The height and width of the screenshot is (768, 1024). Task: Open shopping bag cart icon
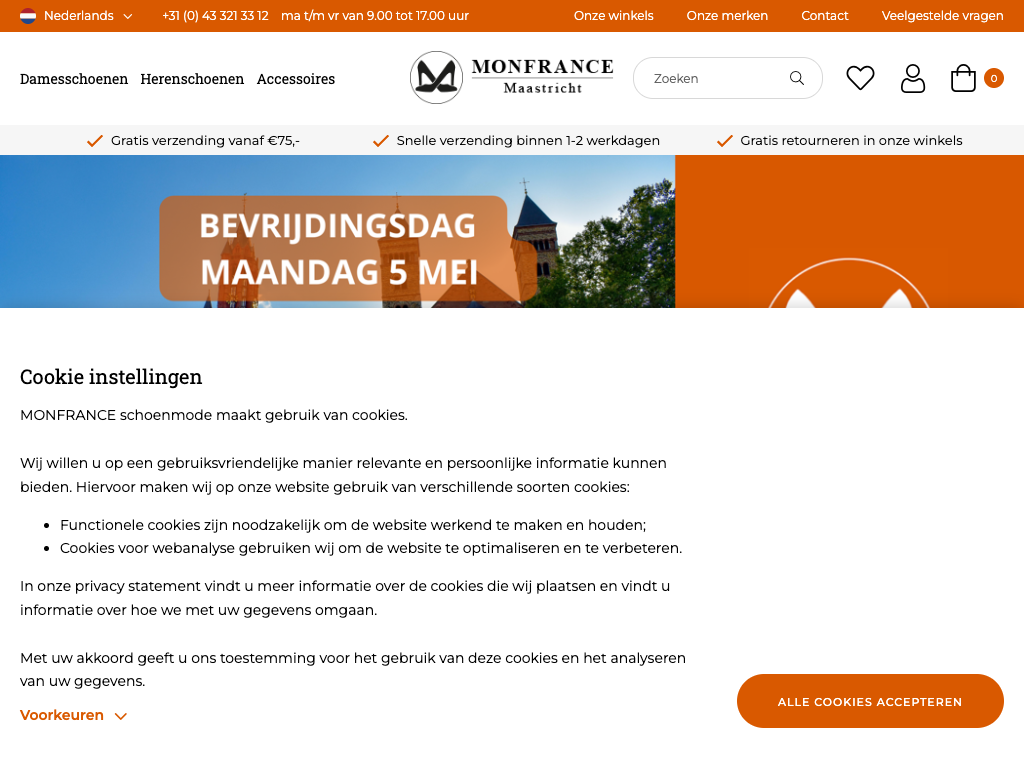pyautogui.click(x=963, y=78)
